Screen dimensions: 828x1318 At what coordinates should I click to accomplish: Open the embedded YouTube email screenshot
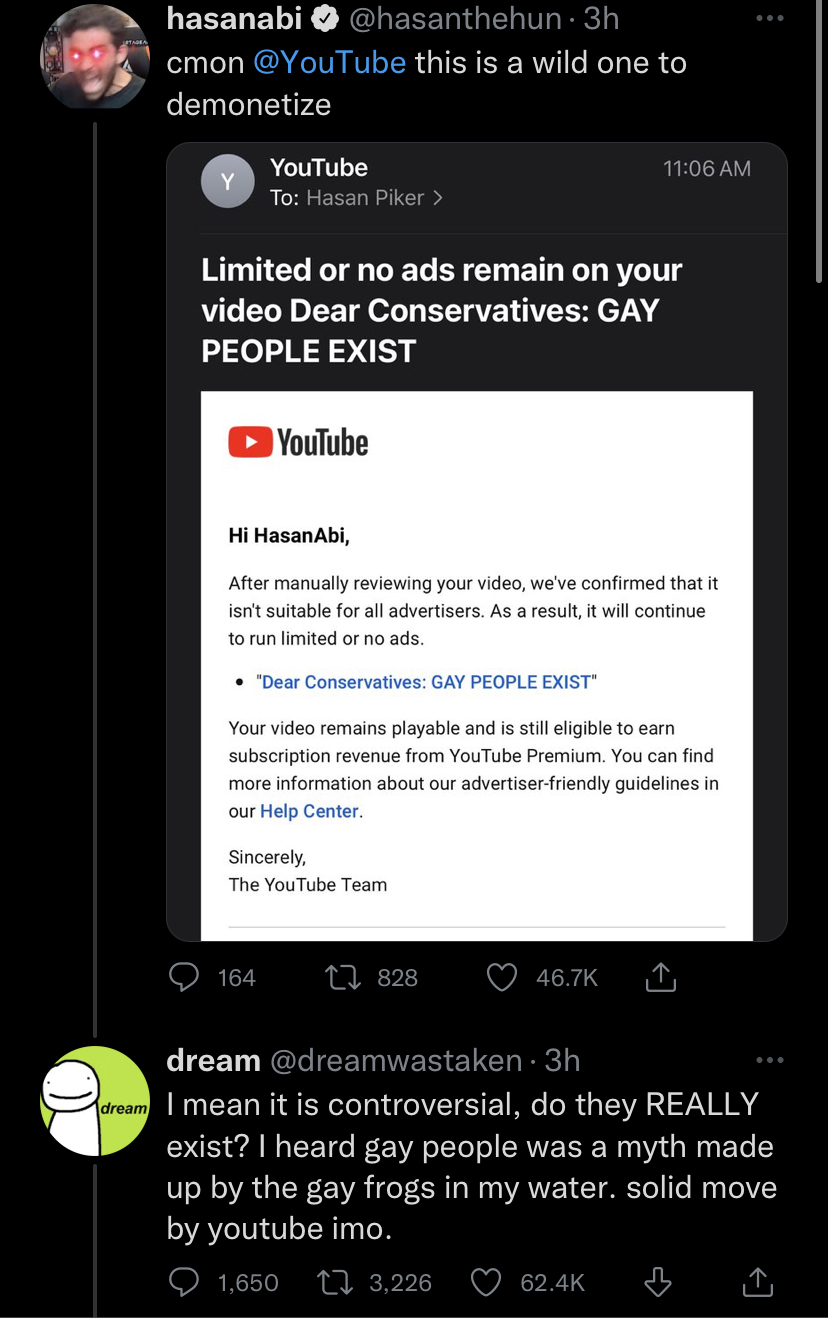(477, 542)
